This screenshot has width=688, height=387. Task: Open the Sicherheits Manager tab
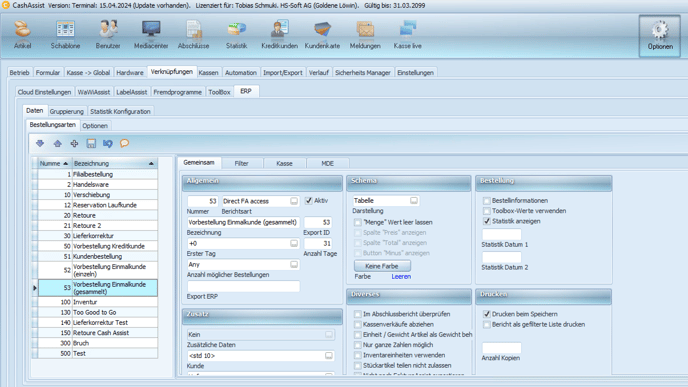pos(363,73)
